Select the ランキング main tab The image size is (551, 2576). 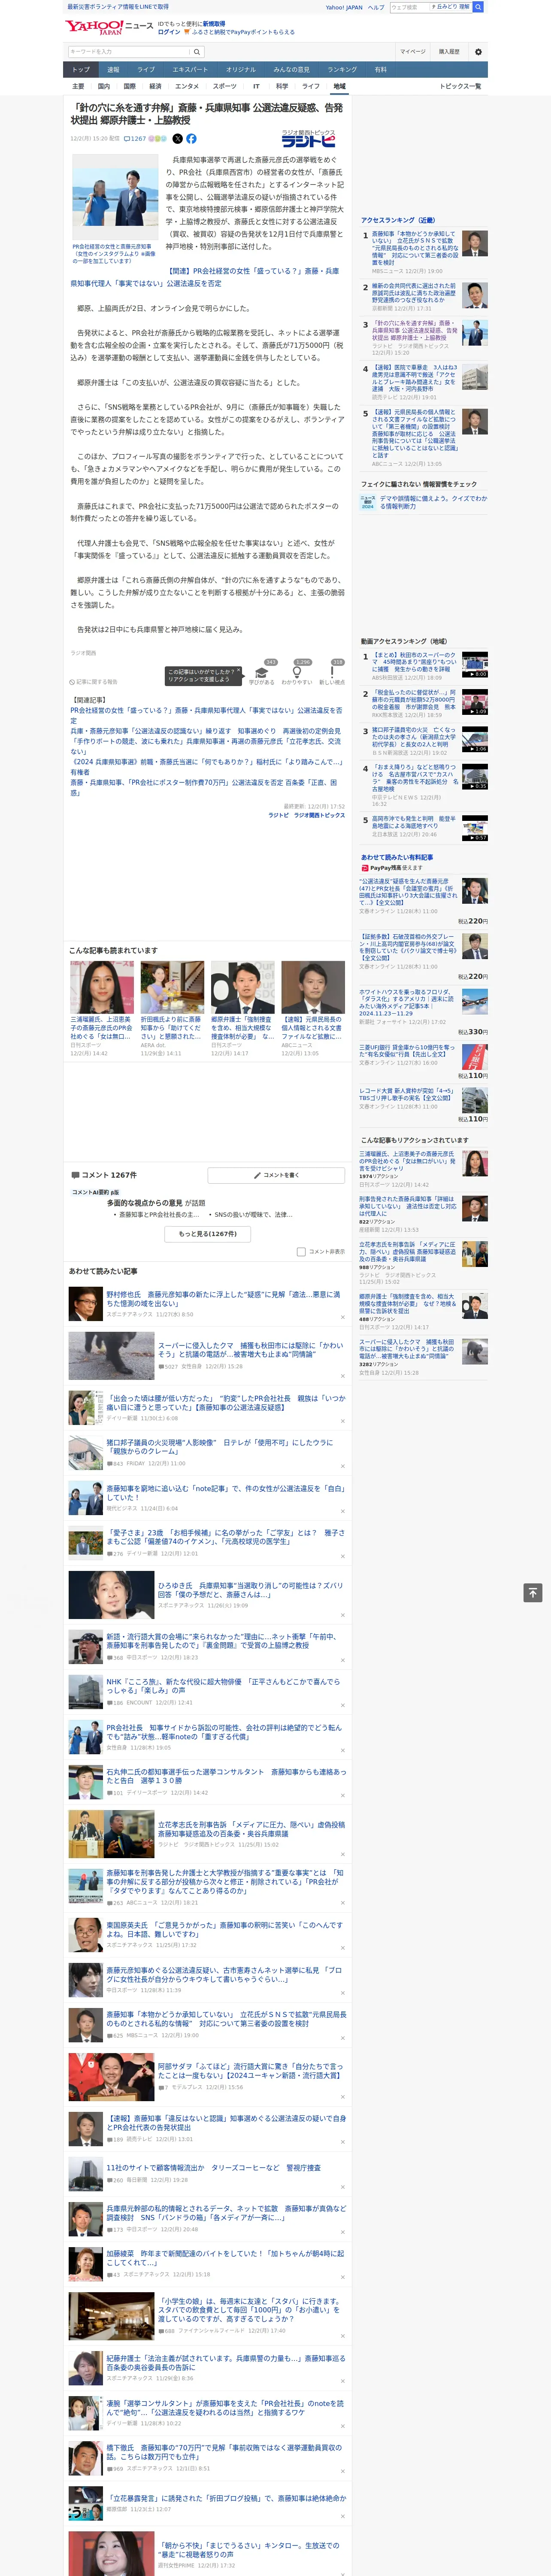[x=342, y=70]
